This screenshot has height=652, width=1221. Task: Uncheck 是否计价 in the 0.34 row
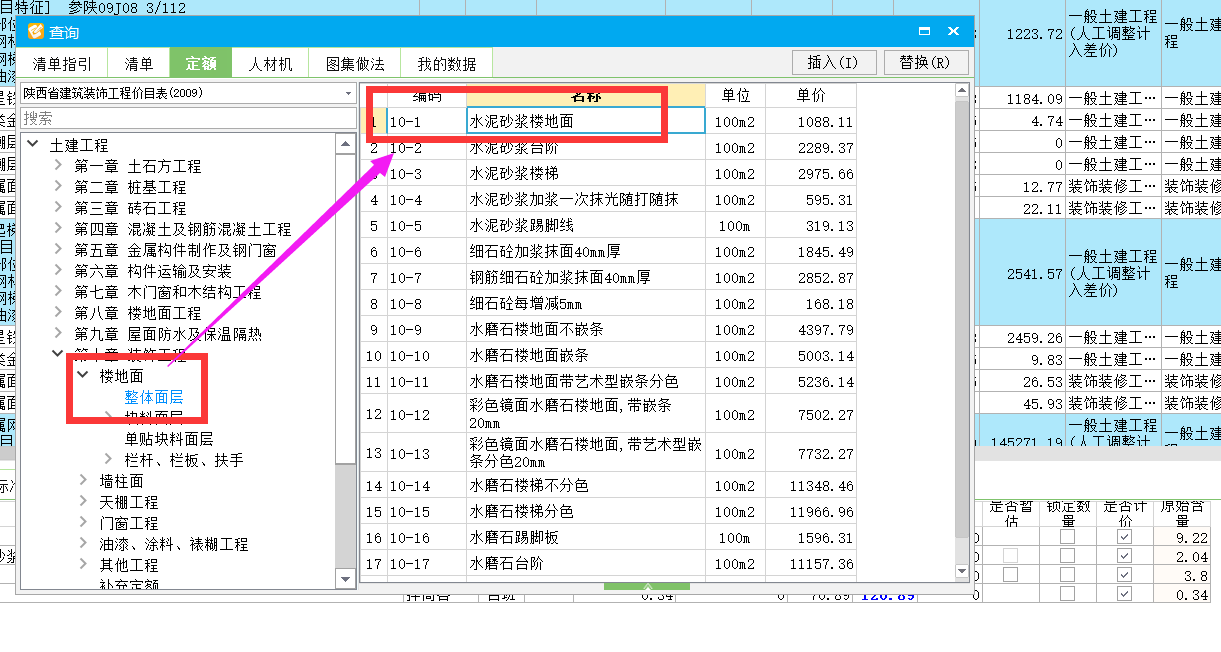(1125, 594)
